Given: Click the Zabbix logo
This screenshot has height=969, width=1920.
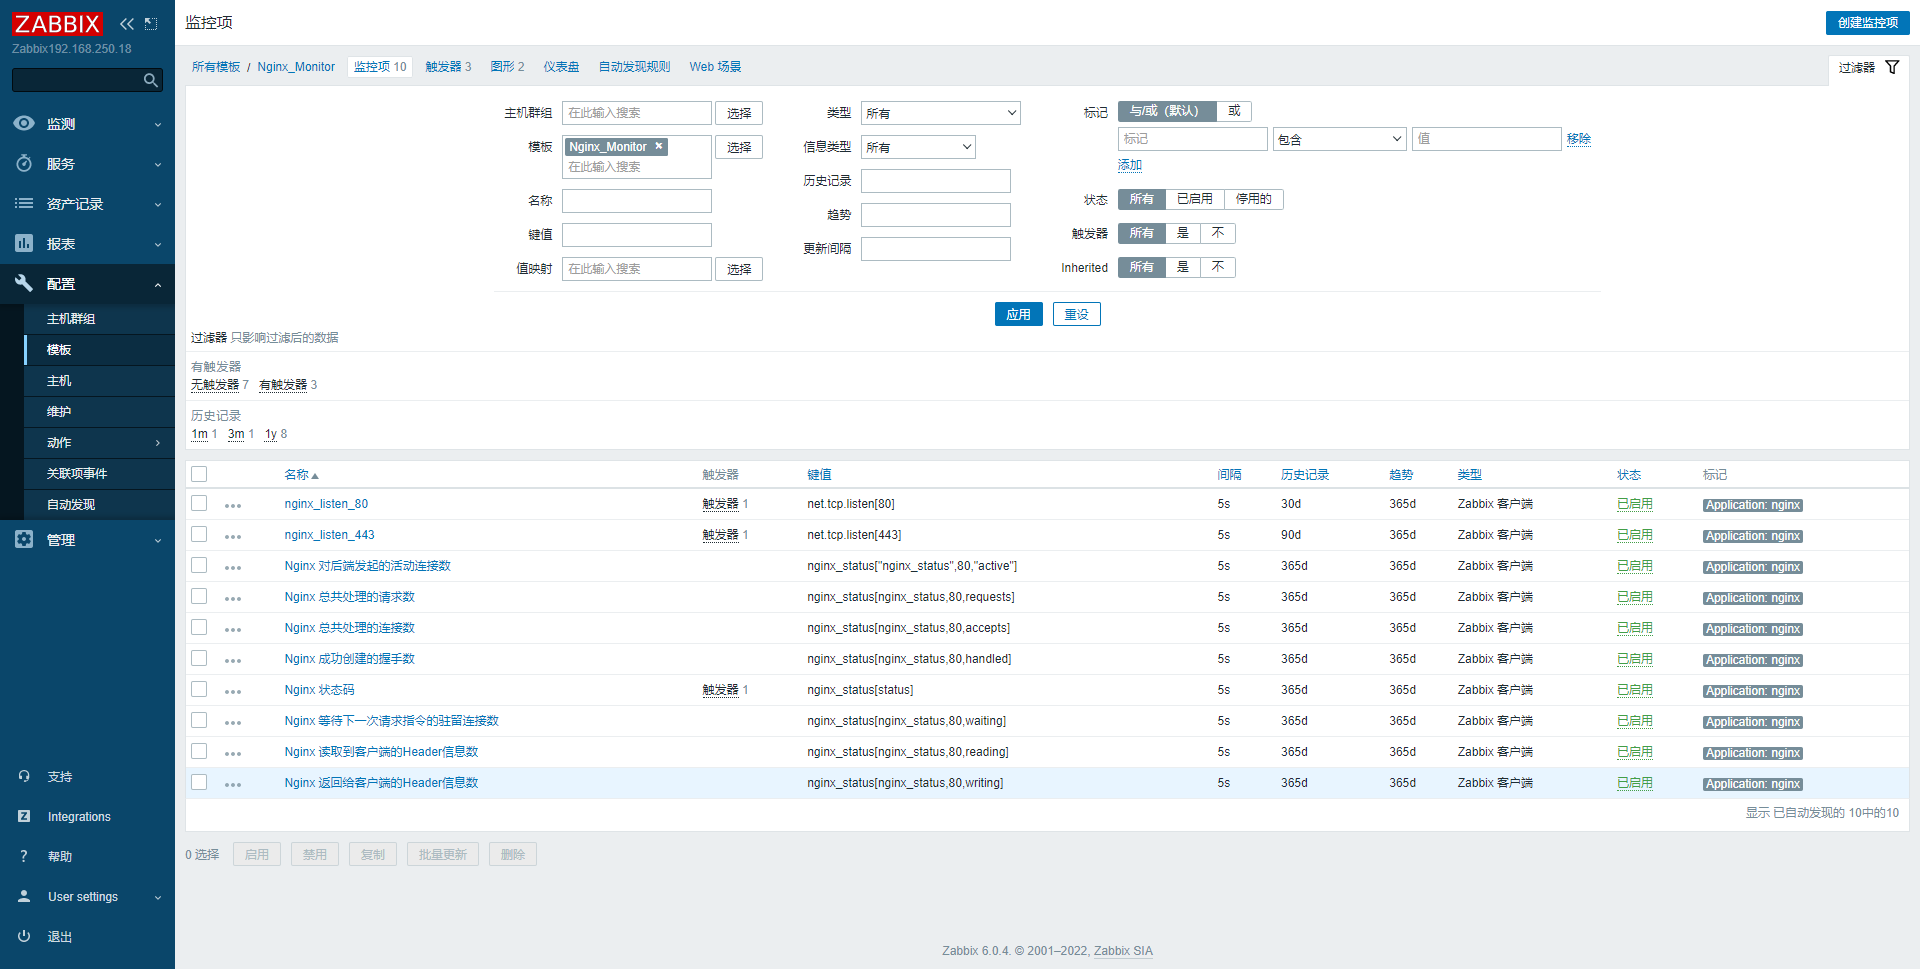Looking at the screenshot, I should pyautogui.click(x=57, y=23).
